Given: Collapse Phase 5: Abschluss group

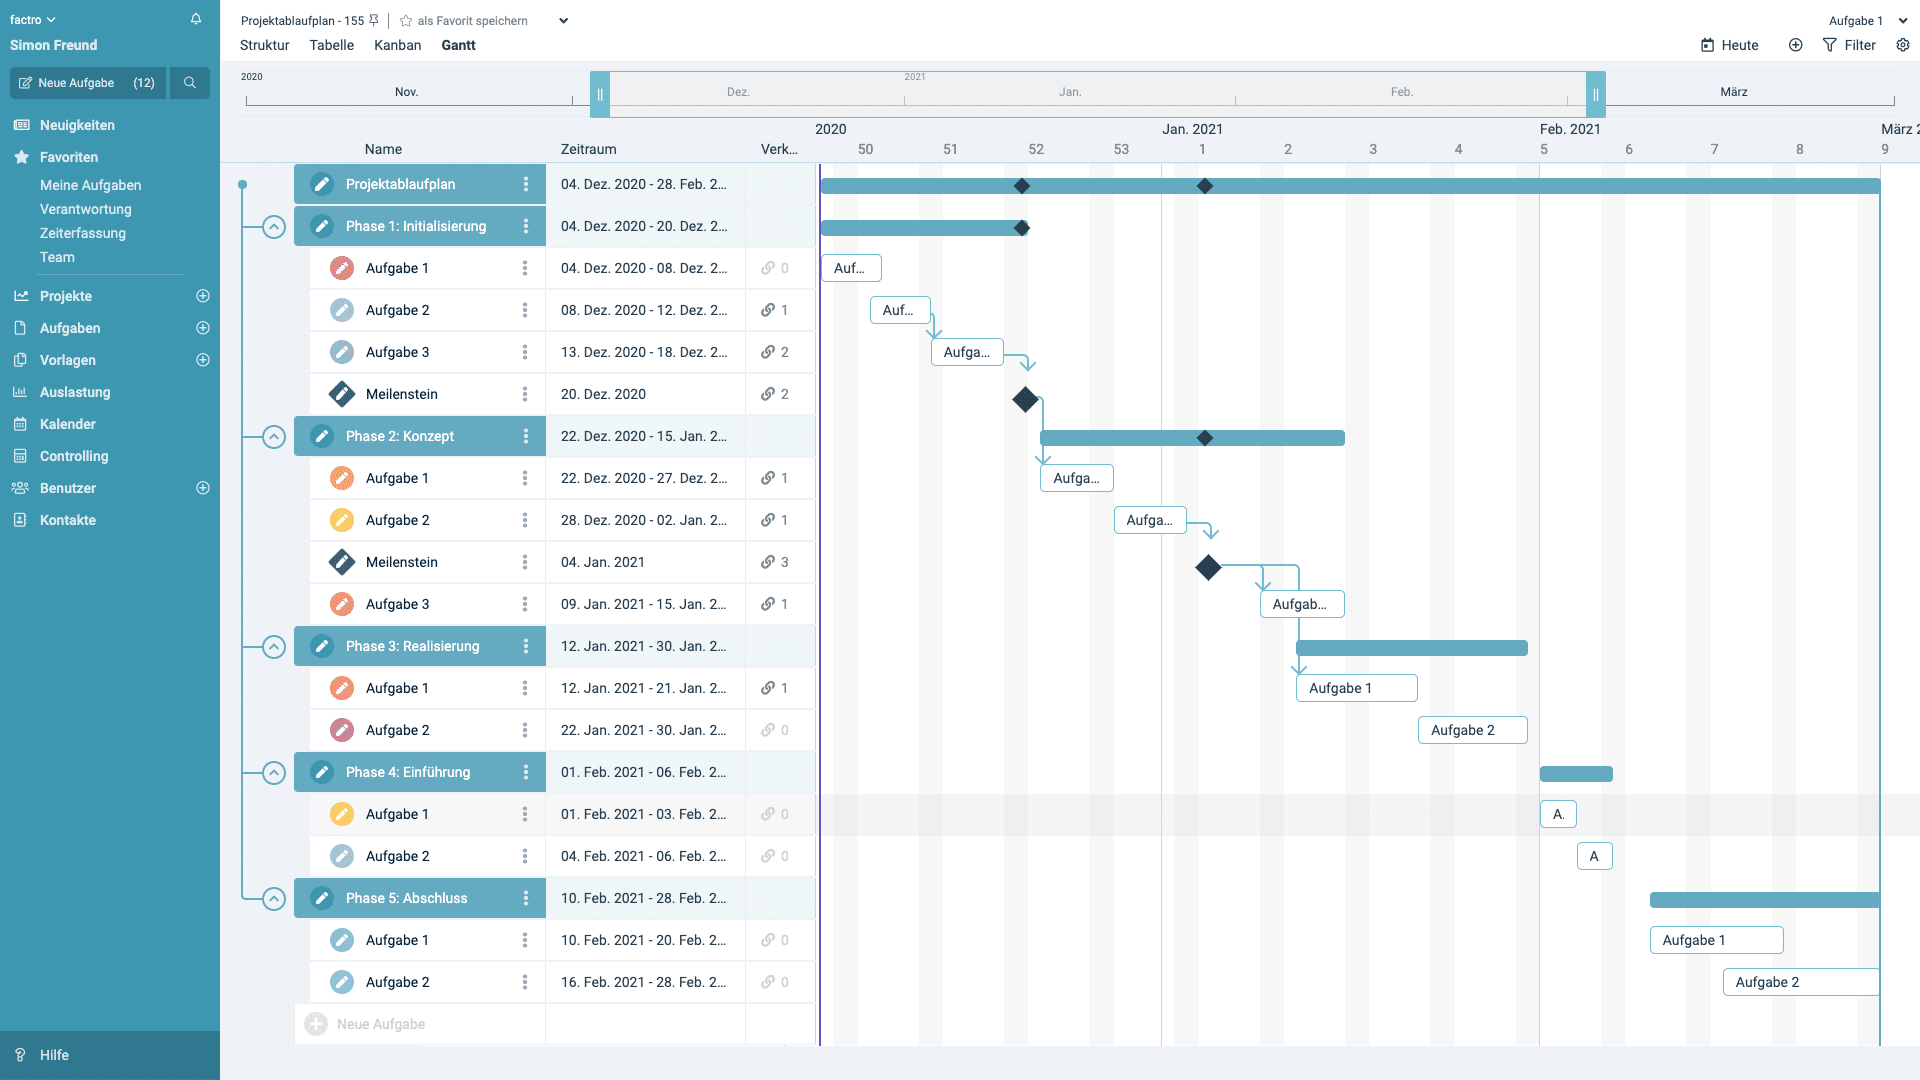Looking at the screenshot, I should (x=274, y=899).
